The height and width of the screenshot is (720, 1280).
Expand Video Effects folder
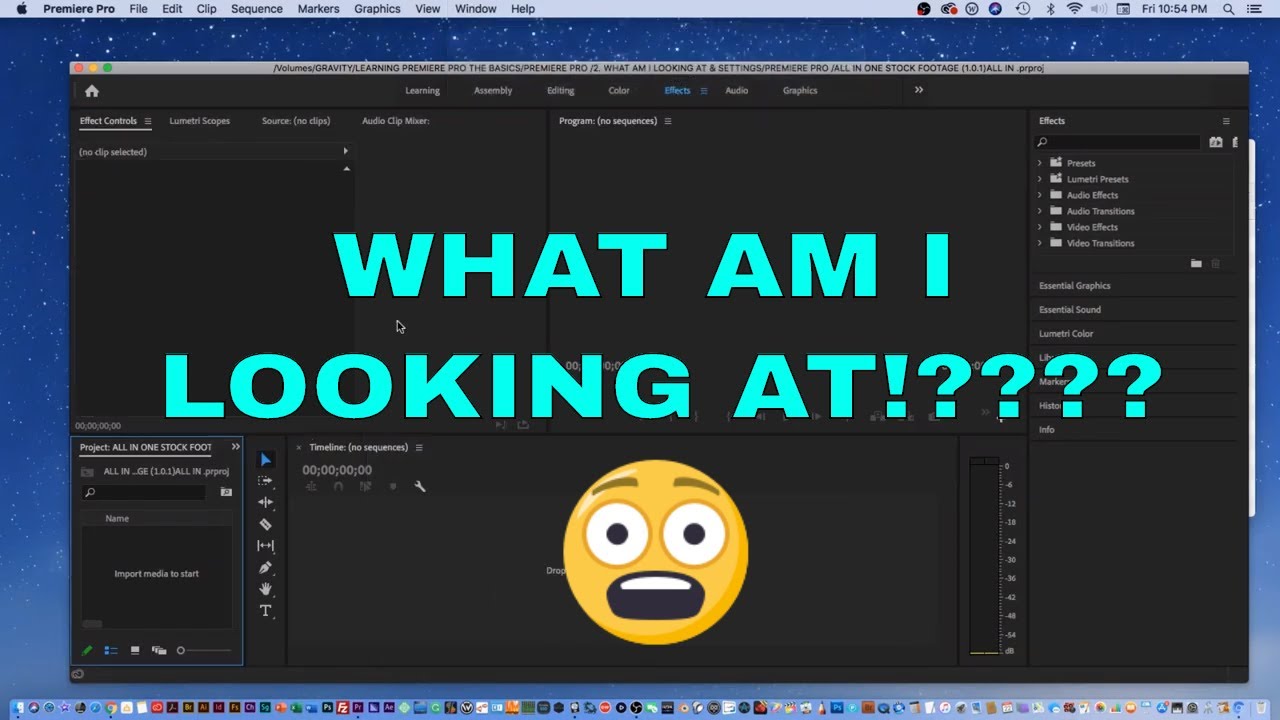pos(1039,227)
